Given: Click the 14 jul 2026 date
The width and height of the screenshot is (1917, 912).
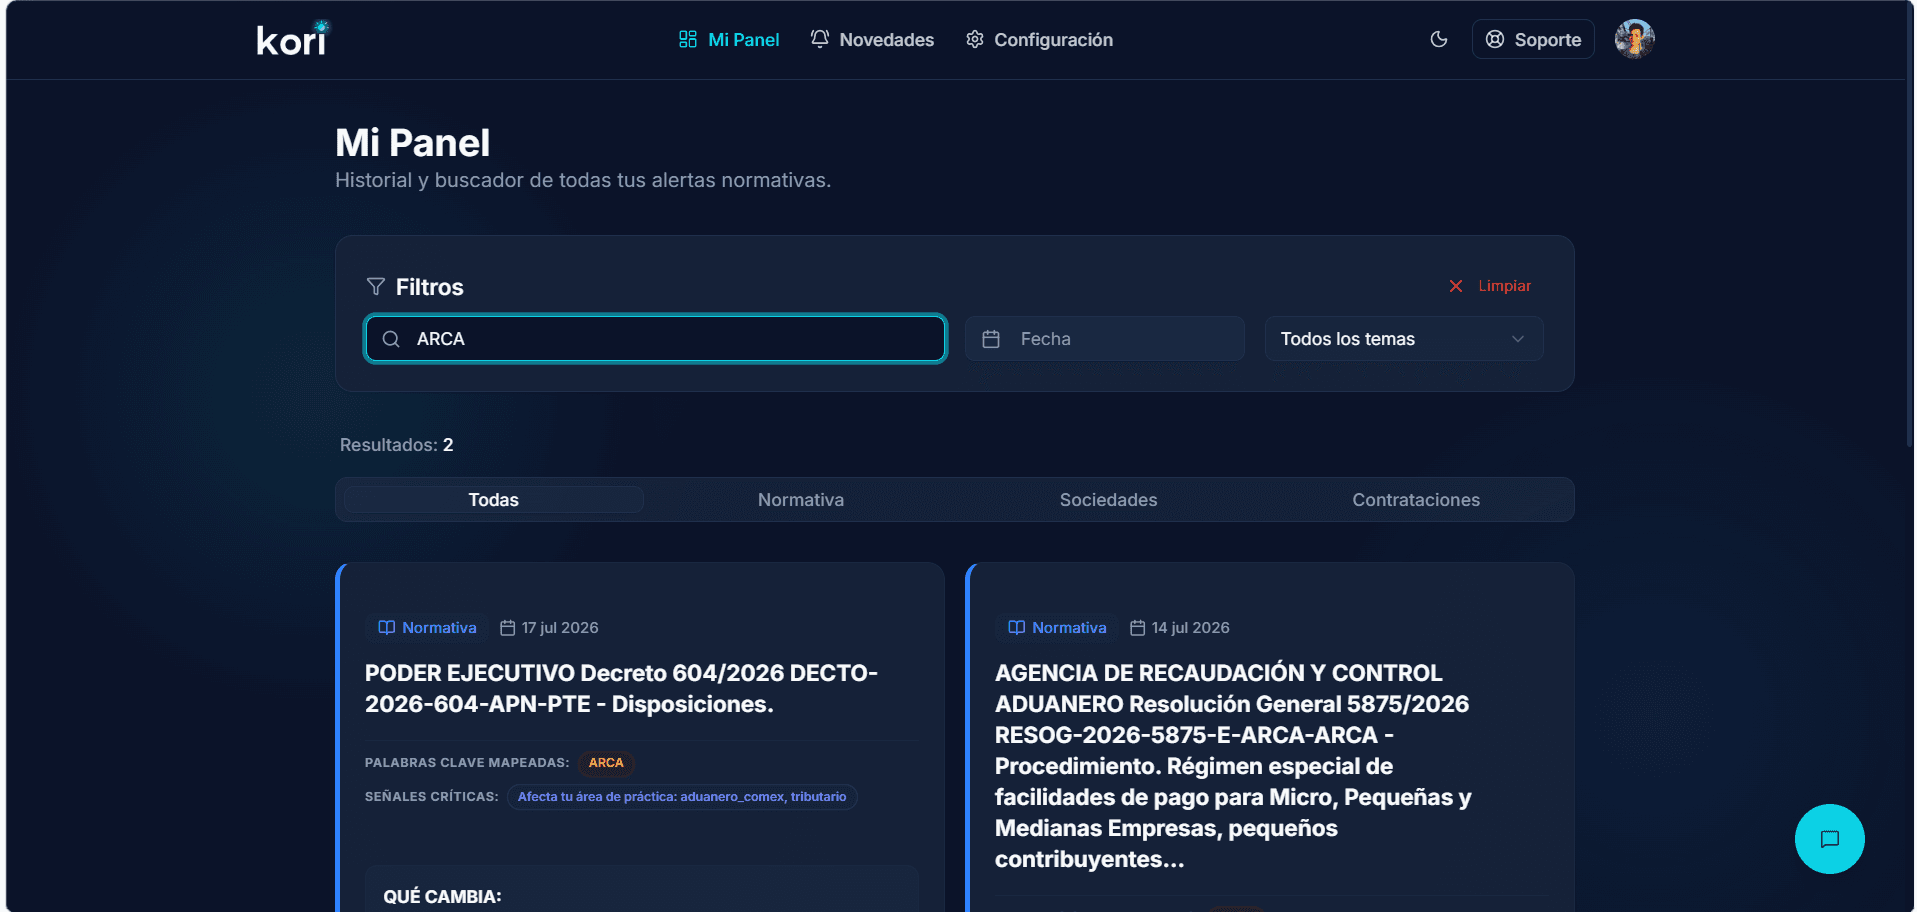Looking at the screenshot, I should tap(1180, 628).
